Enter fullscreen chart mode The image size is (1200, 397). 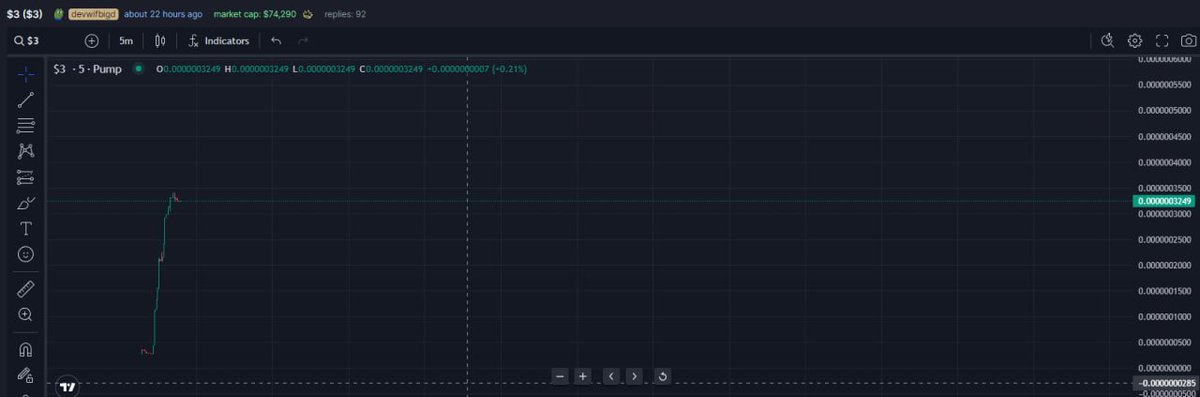click(x=1162, y=41)
